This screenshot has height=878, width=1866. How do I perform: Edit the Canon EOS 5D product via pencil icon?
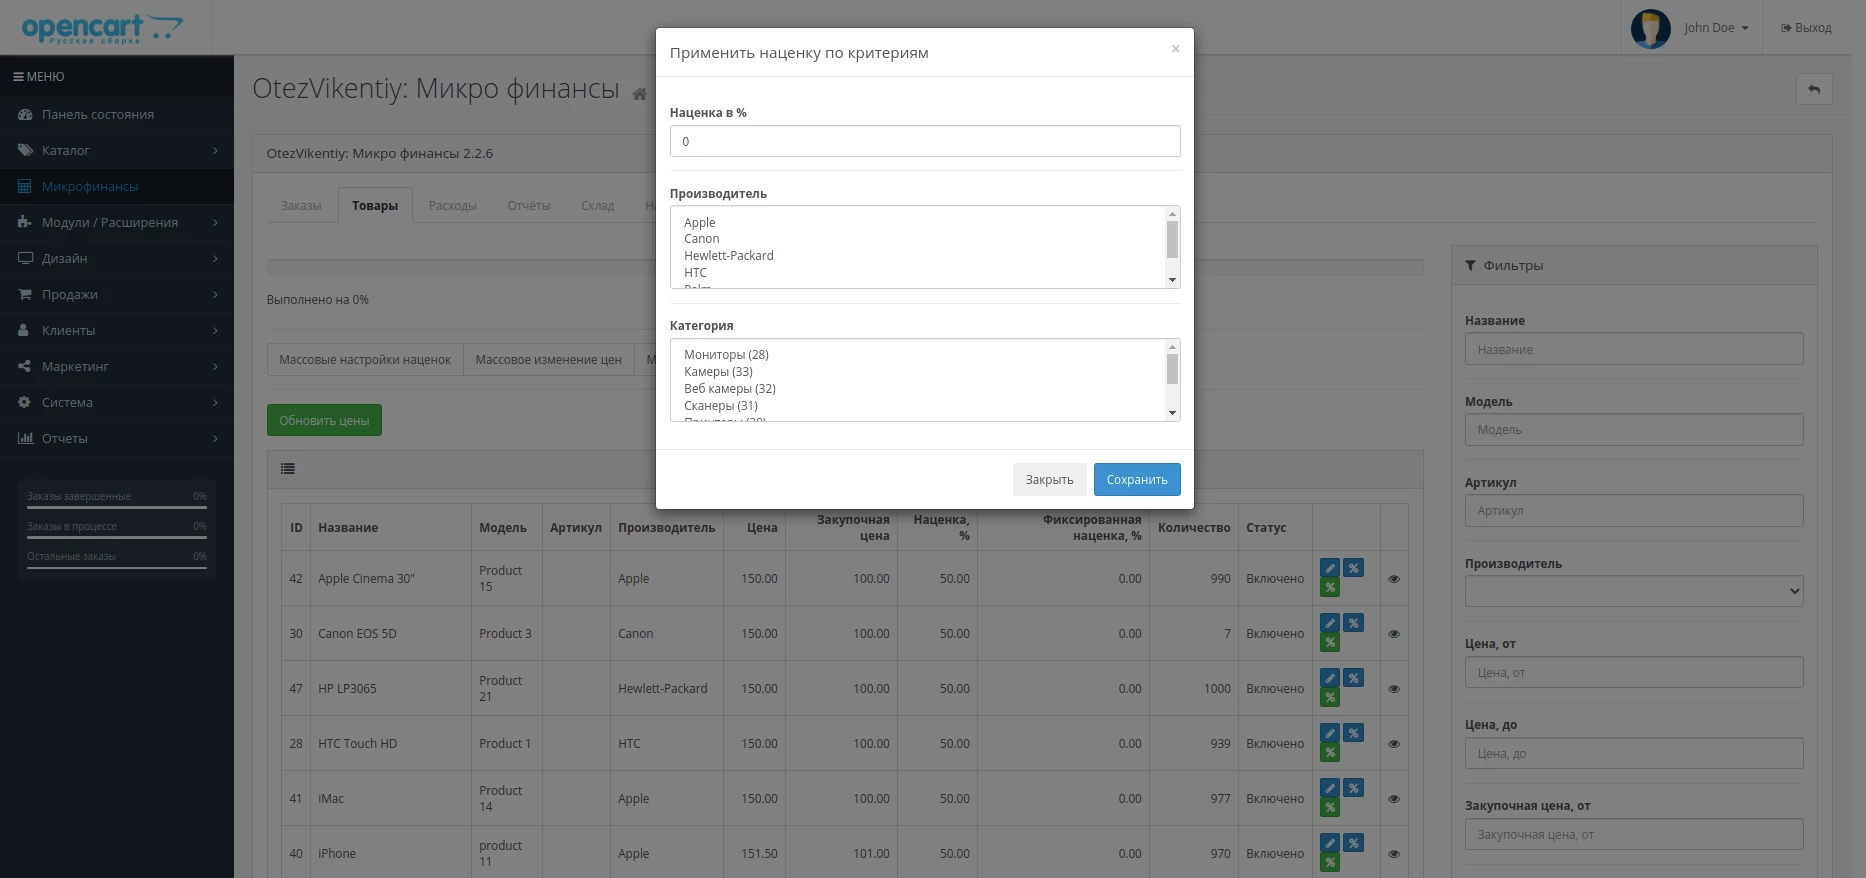(x=1329, y=623)
